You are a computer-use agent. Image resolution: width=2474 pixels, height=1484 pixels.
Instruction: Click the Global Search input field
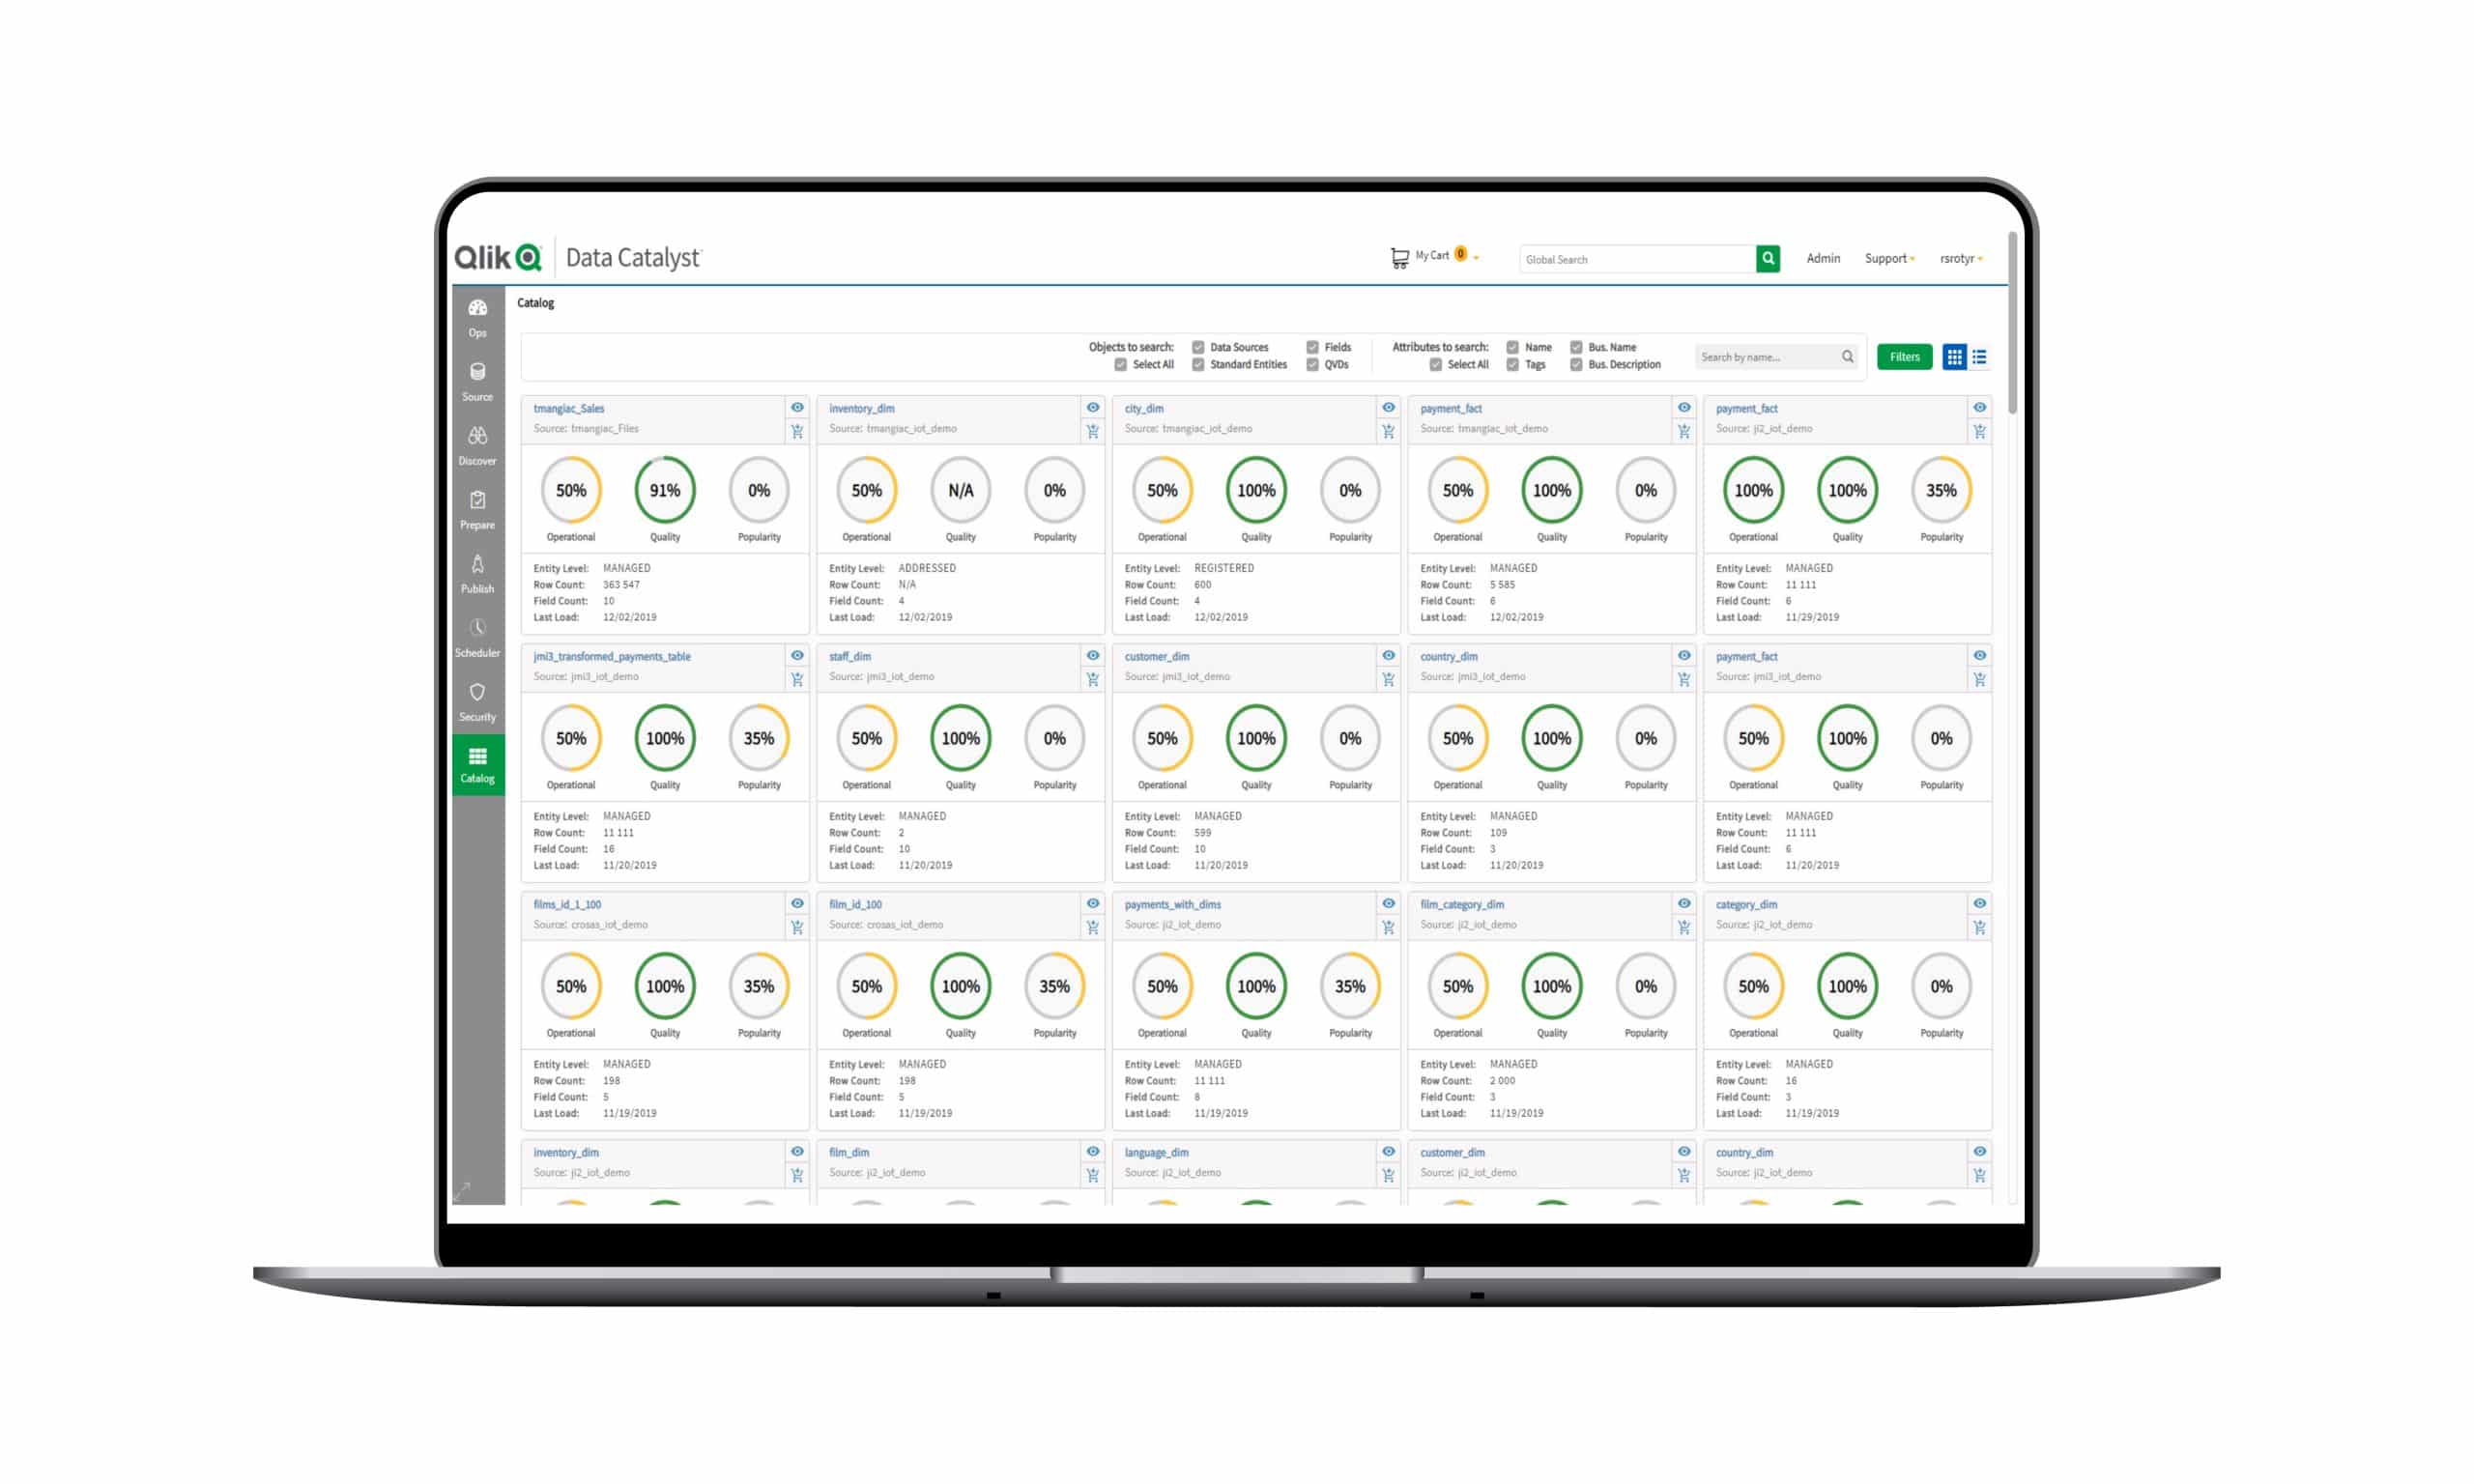tap(1625, 258)
